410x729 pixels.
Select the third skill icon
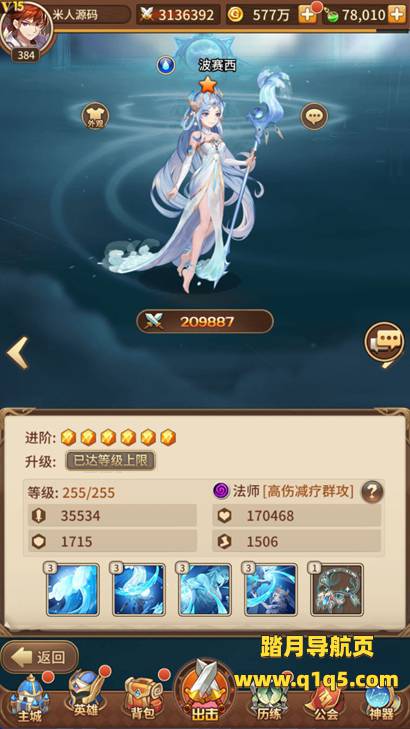tap(205, 590)
